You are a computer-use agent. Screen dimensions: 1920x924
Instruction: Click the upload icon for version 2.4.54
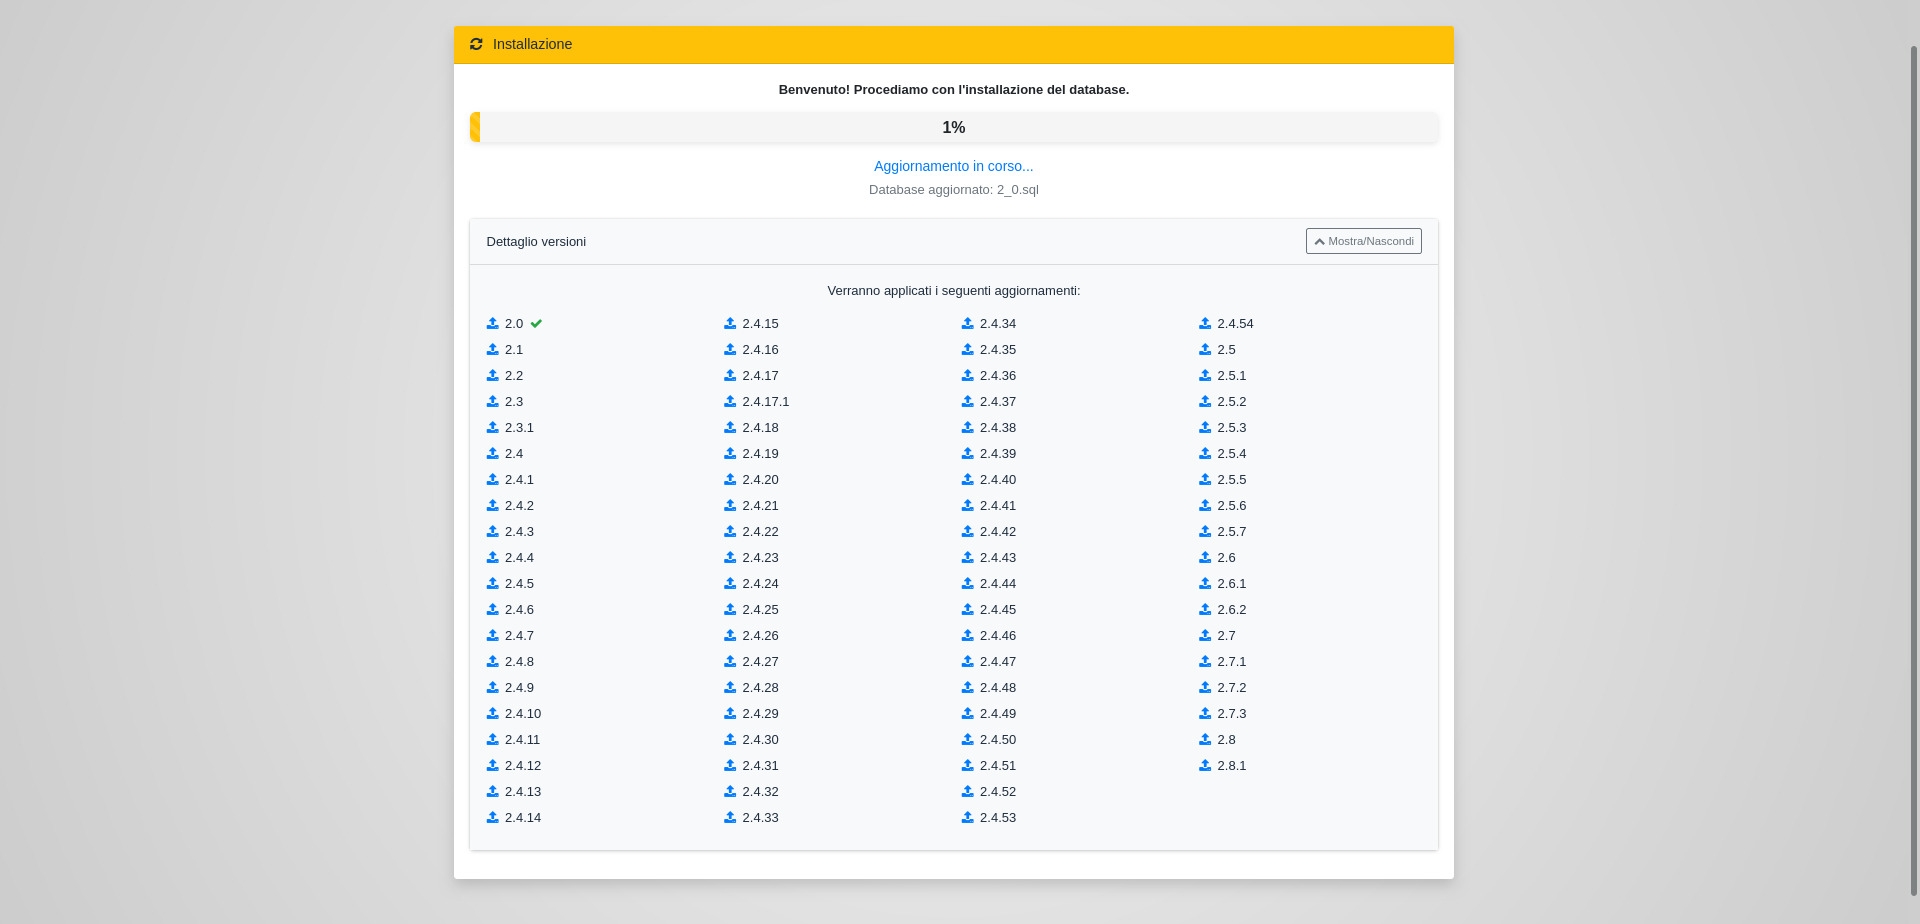click(x=1205, y=324)
